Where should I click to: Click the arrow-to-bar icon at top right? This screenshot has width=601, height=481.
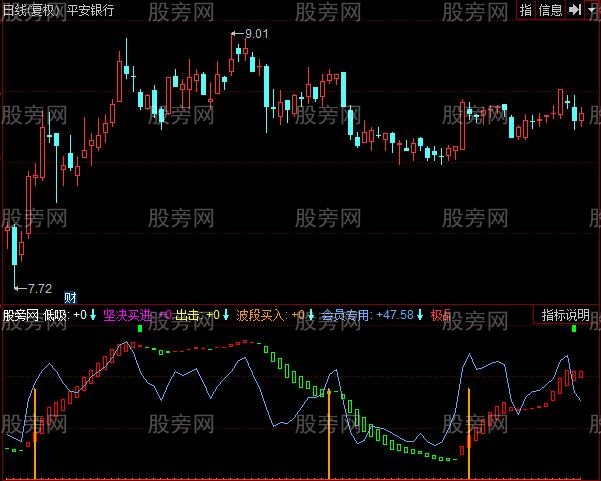[575, 10]
